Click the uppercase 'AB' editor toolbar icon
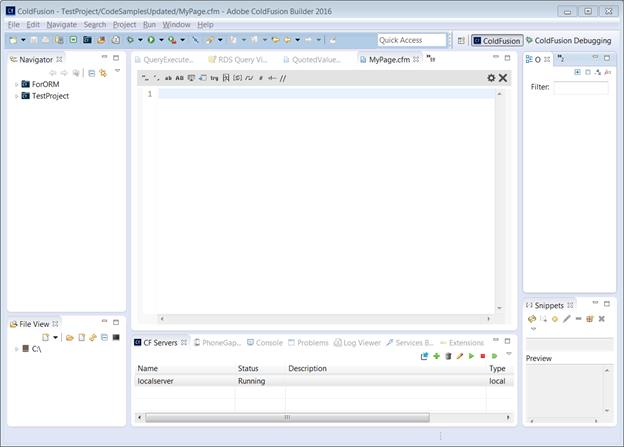The height and width of the screenshot is (447, 624). [179, 78]
